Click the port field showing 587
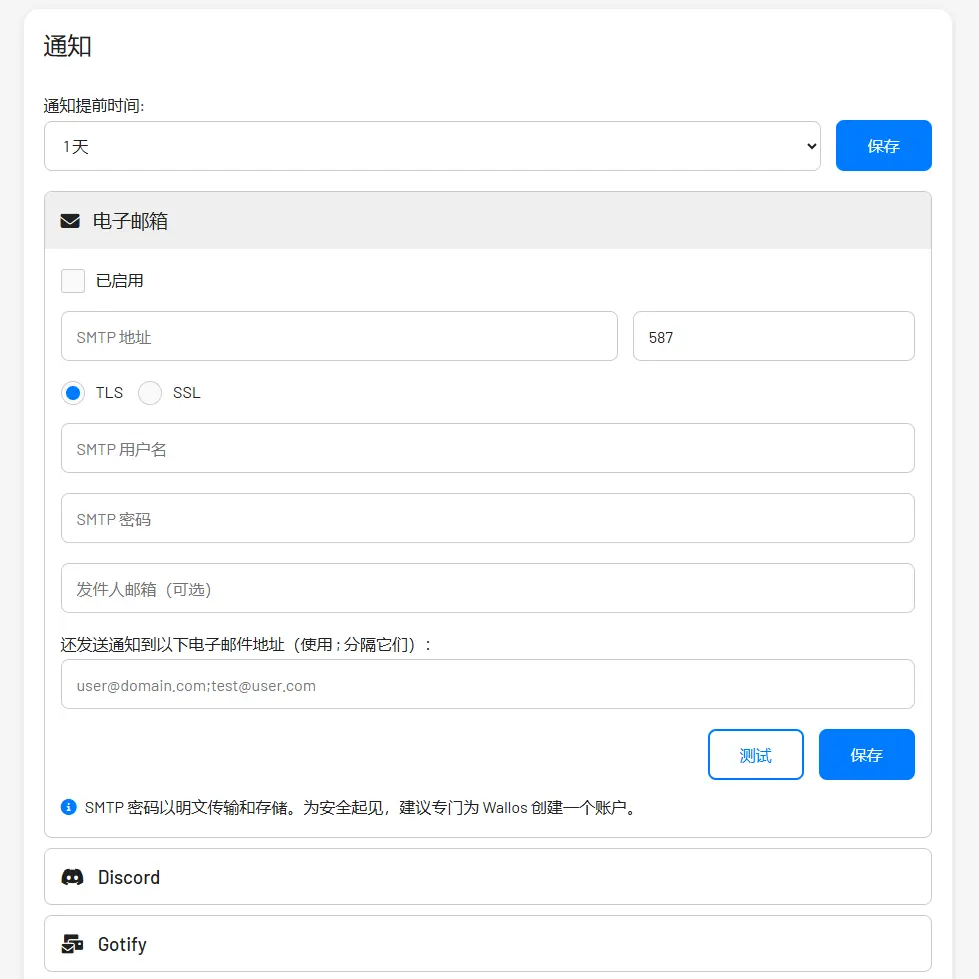The width and height of the screenshot is (979, 979). [773, 336]
